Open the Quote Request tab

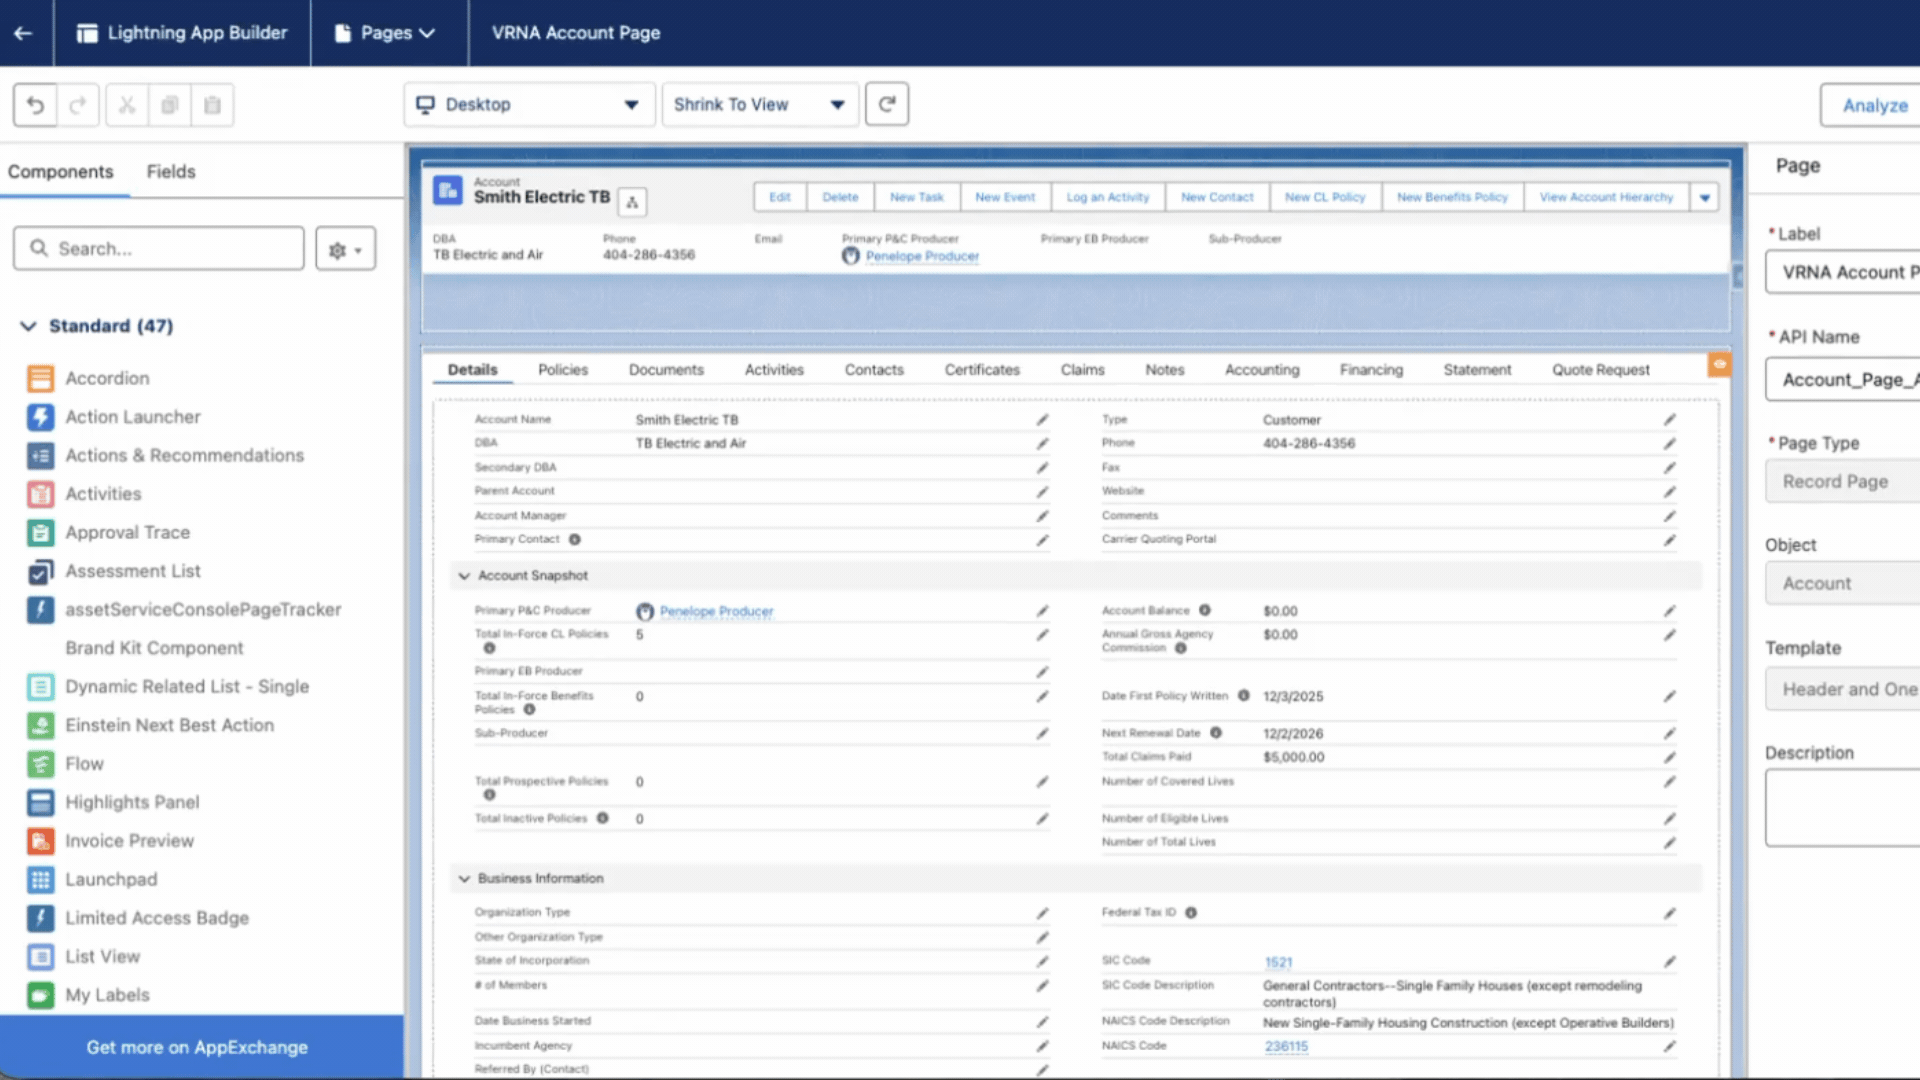point(1601,370)
